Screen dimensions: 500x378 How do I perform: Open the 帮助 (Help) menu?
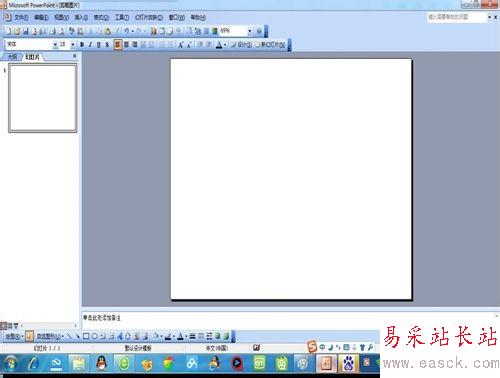click(x=198, y=17)
